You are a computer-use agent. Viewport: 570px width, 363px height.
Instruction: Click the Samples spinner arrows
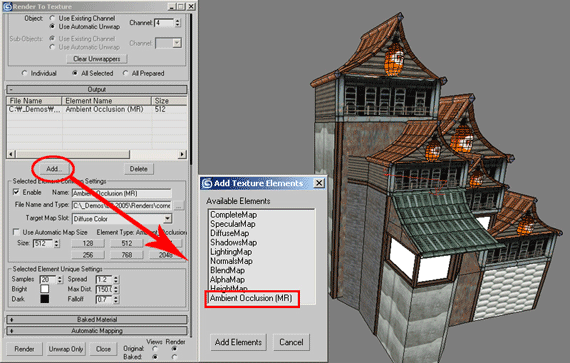pos(60,279)
